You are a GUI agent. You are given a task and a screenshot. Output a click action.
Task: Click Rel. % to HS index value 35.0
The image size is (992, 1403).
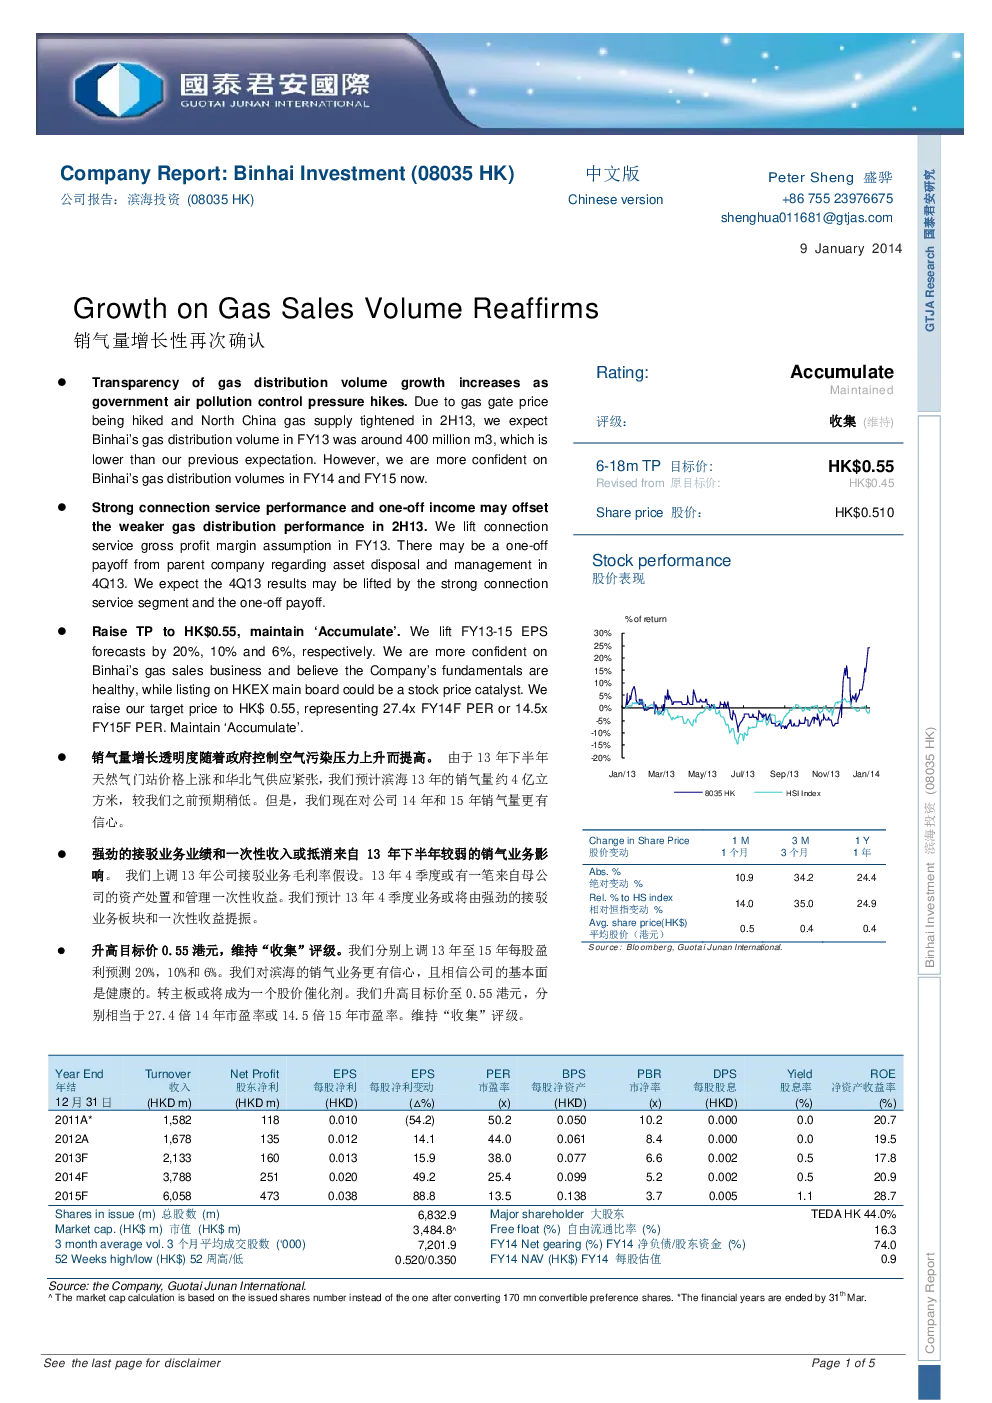(804, 904)
